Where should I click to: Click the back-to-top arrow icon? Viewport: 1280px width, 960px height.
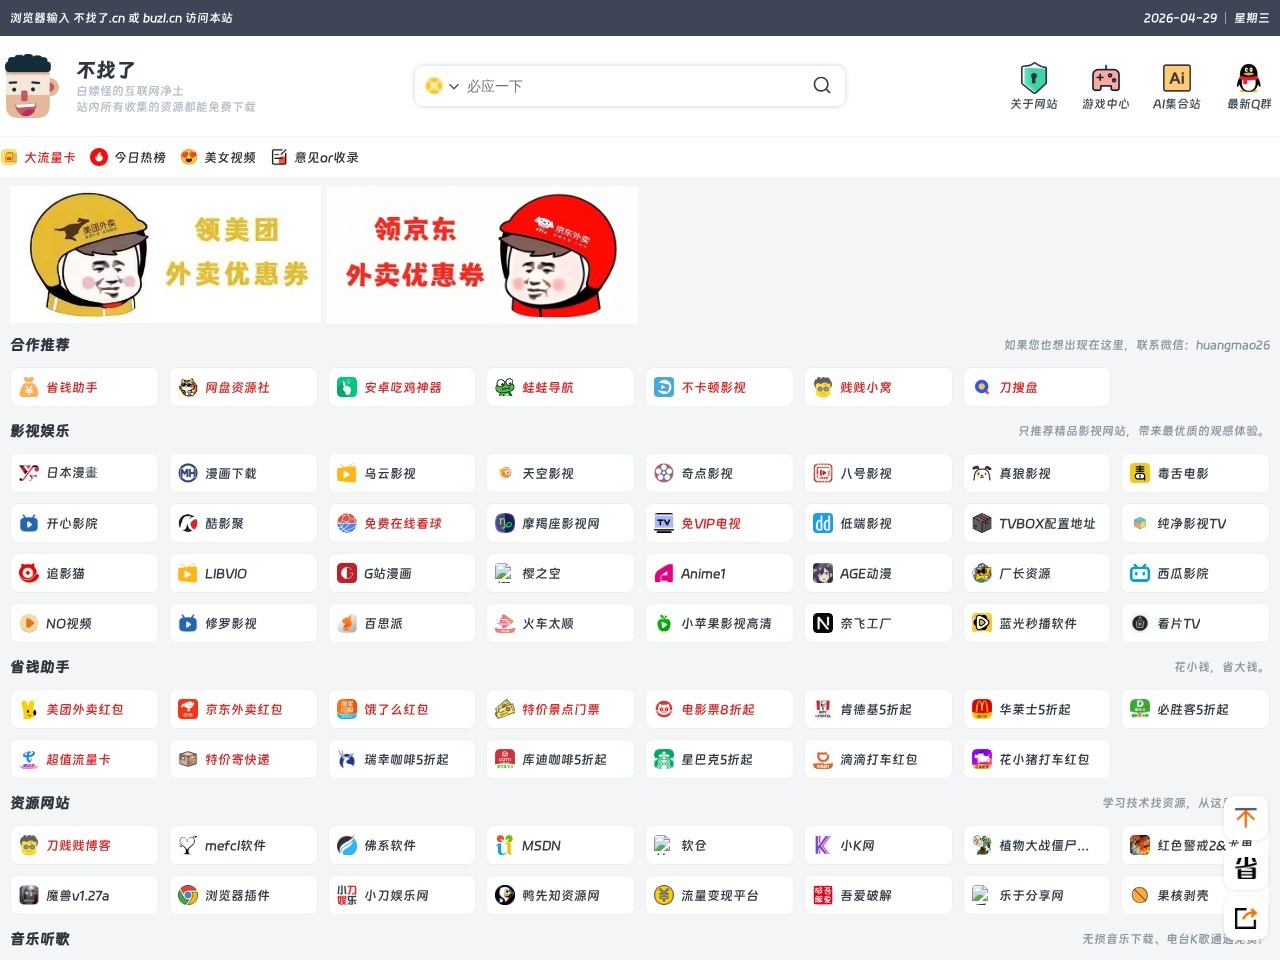point(1246,818)
